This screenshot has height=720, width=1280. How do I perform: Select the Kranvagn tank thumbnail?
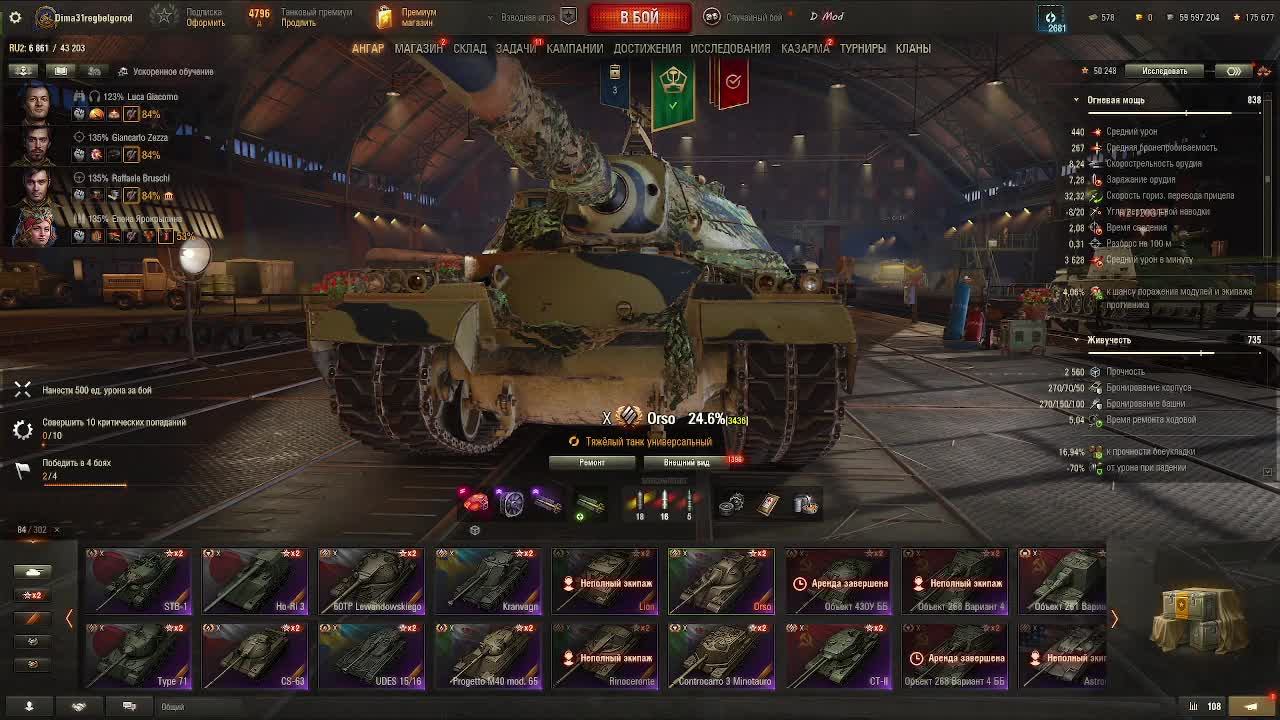point(488,581)
